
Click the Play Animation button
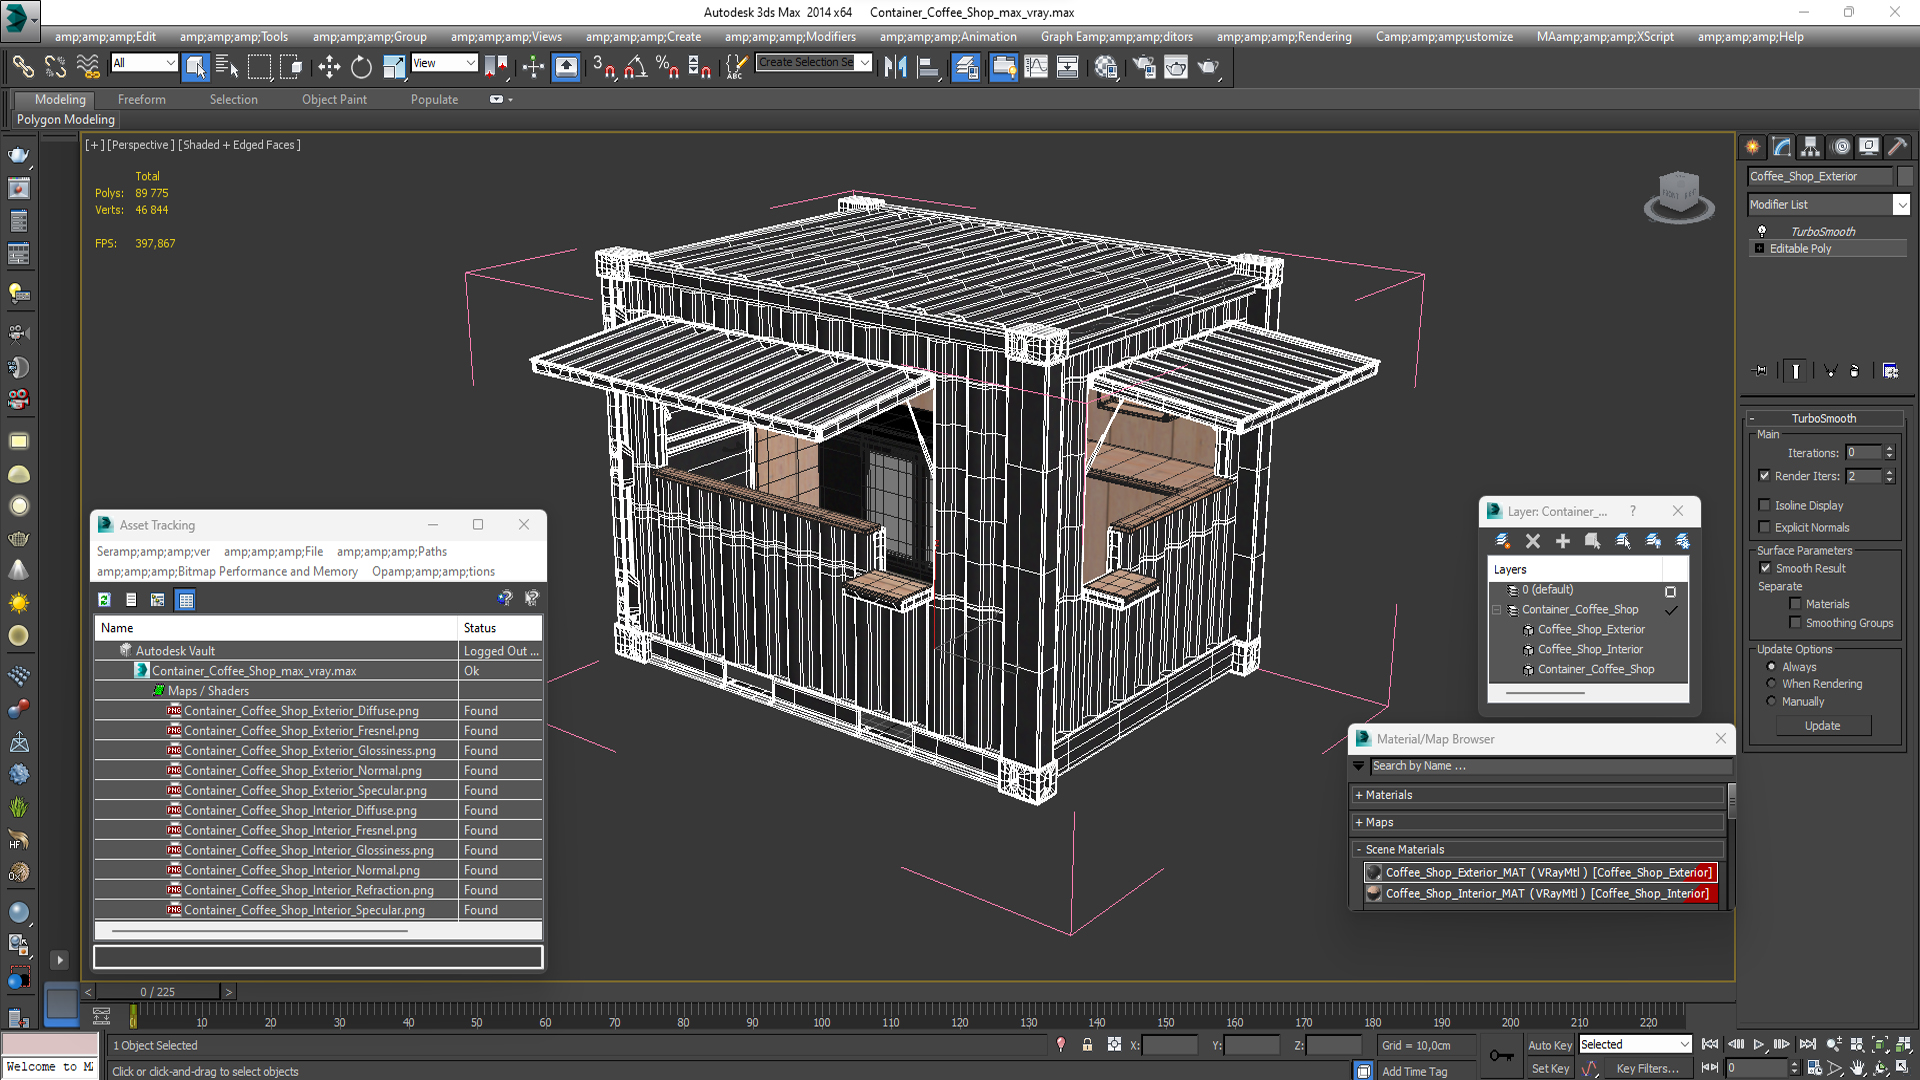click(1758, 1044)
